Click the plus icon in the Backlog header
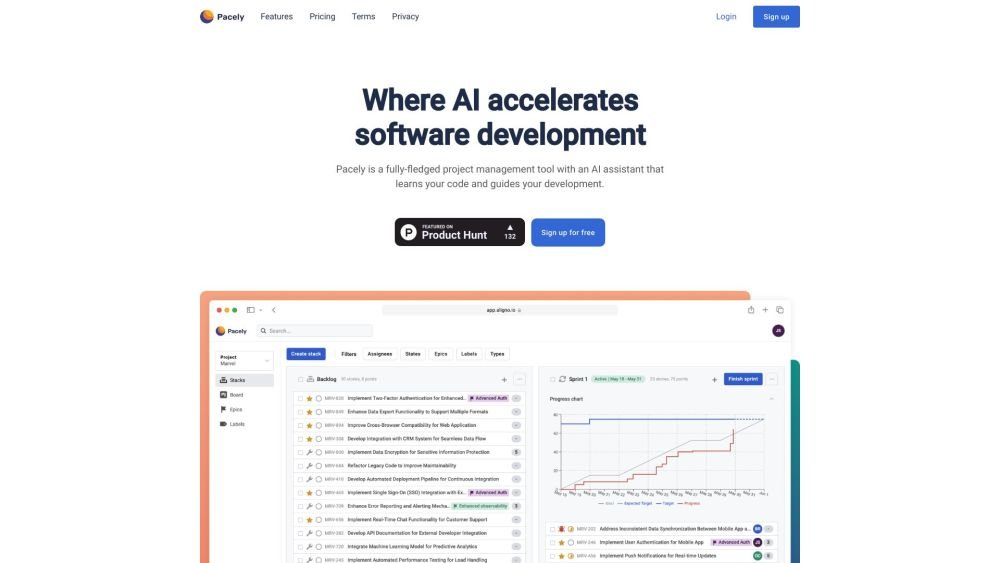The image size is (1000, 563). [x=504, y=380]
